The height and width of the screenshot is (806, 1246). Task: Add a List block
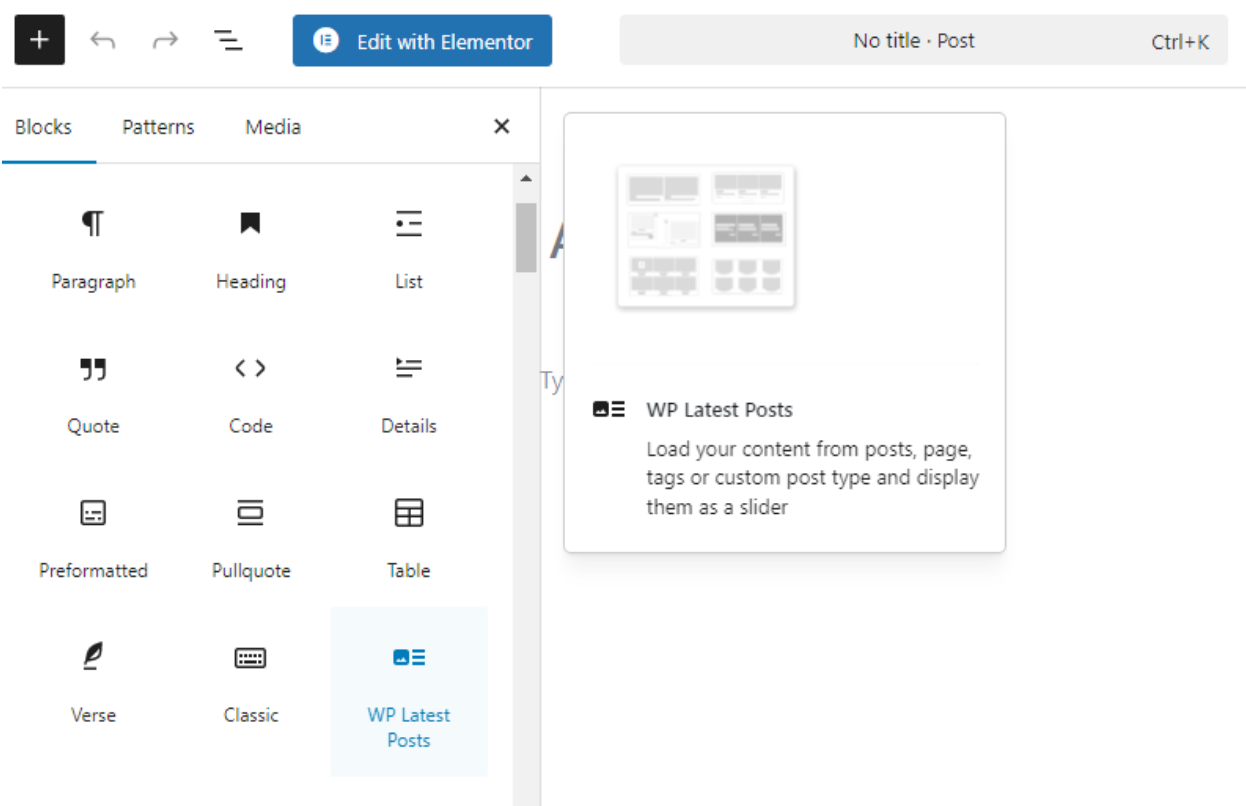click(x=409, y=249)
